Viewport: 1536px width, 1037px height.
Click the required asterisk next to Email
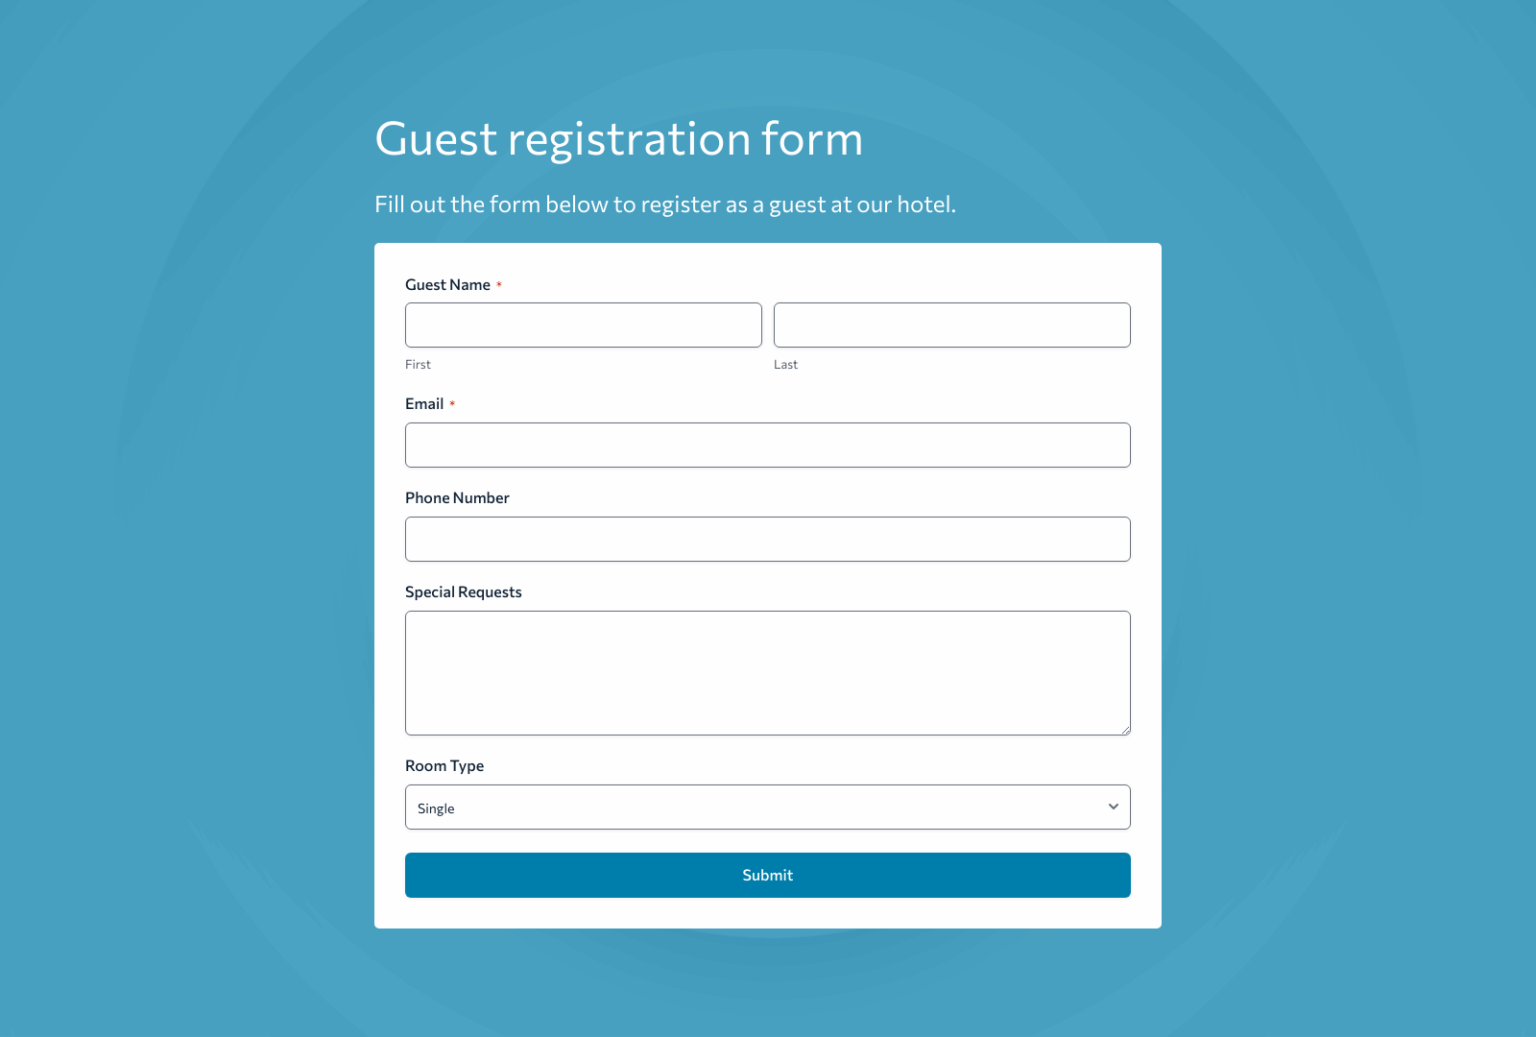click(451, 402)
